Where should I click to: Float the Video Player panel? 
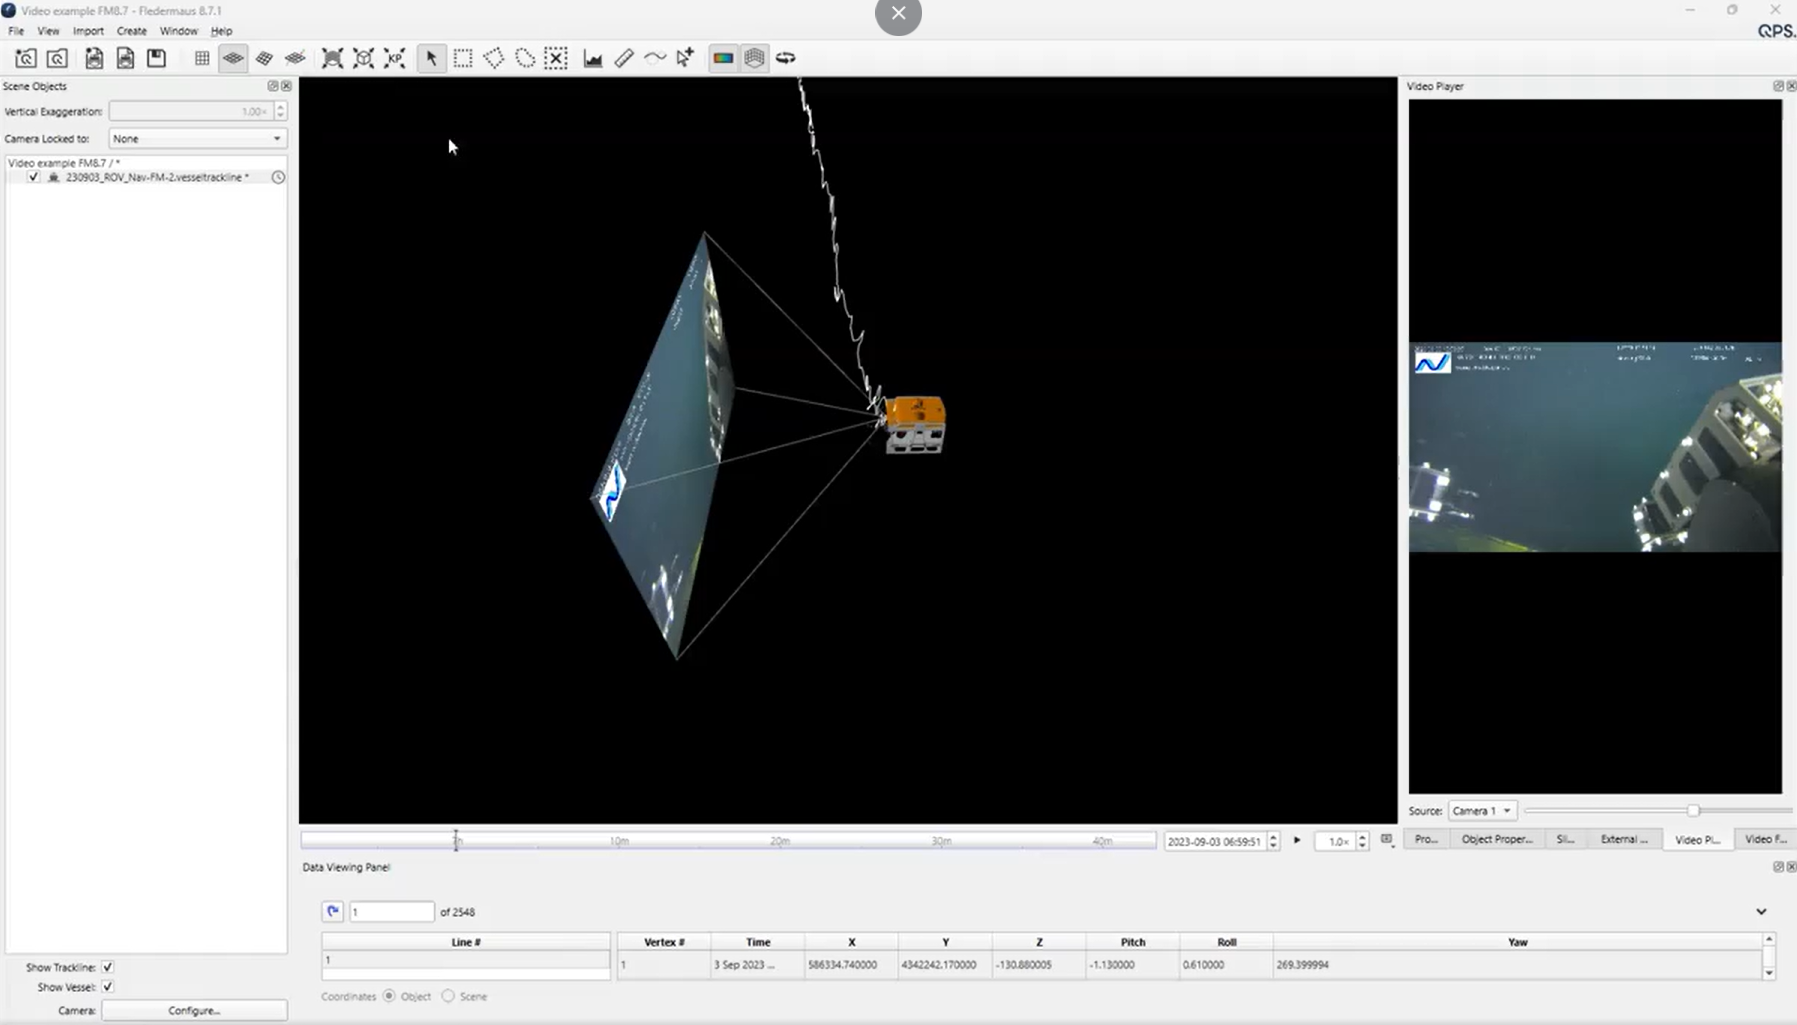click(1778, 86)
